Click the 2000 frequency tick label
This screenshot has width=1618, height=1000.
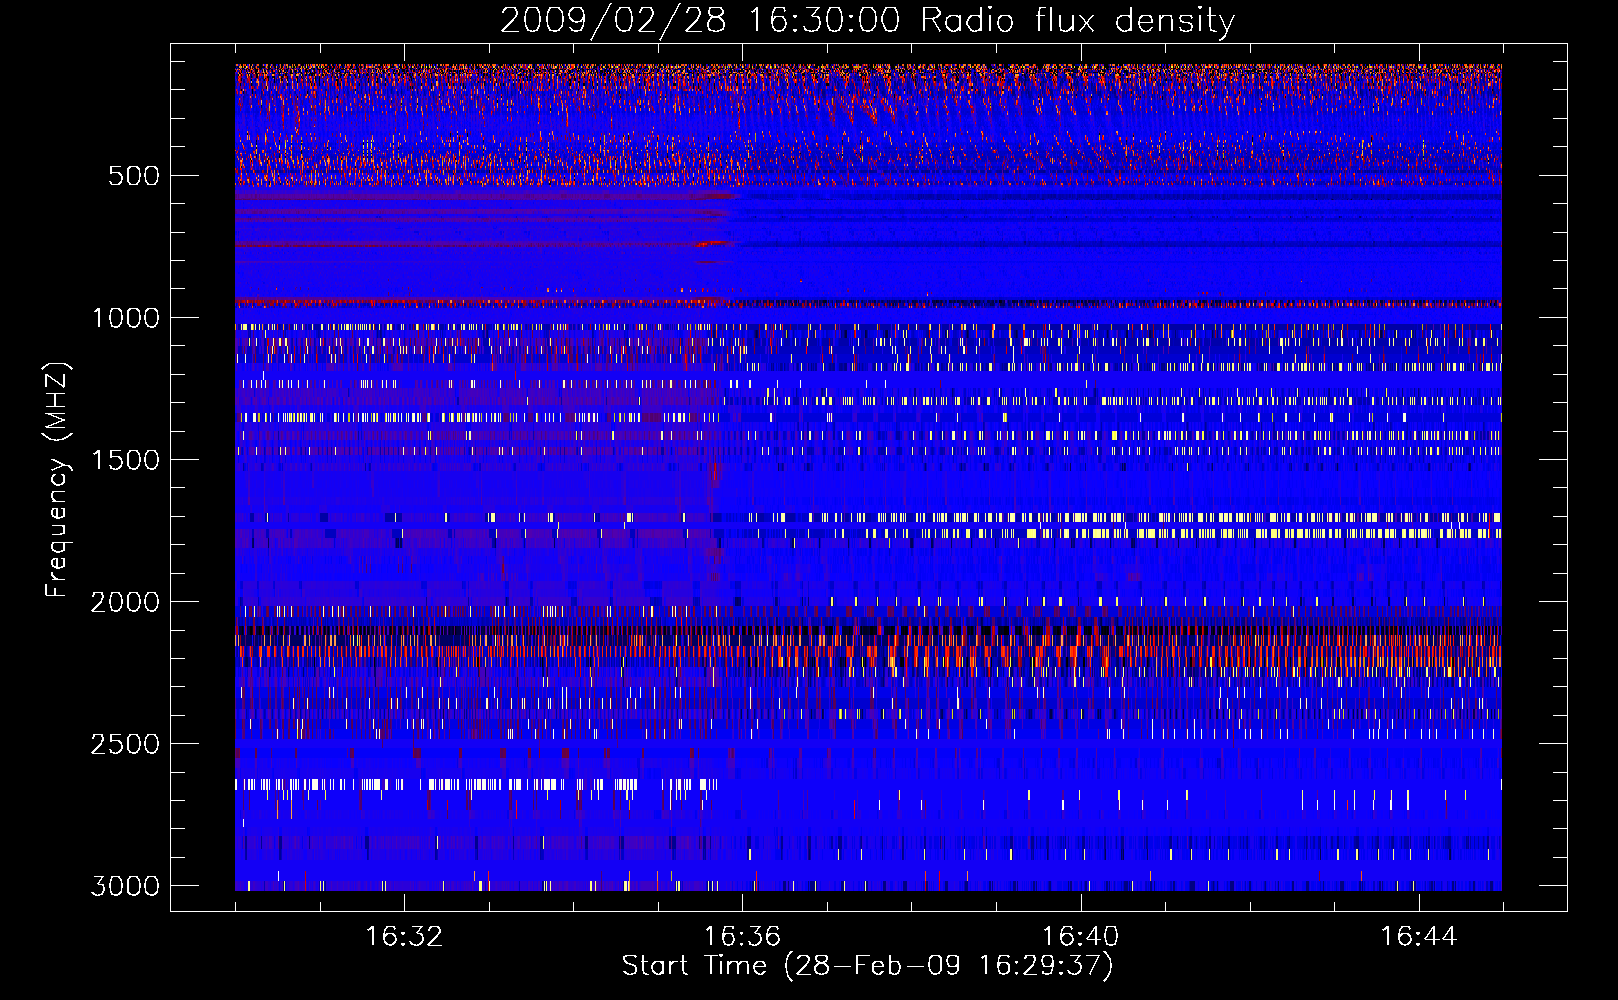pos(125,602)
